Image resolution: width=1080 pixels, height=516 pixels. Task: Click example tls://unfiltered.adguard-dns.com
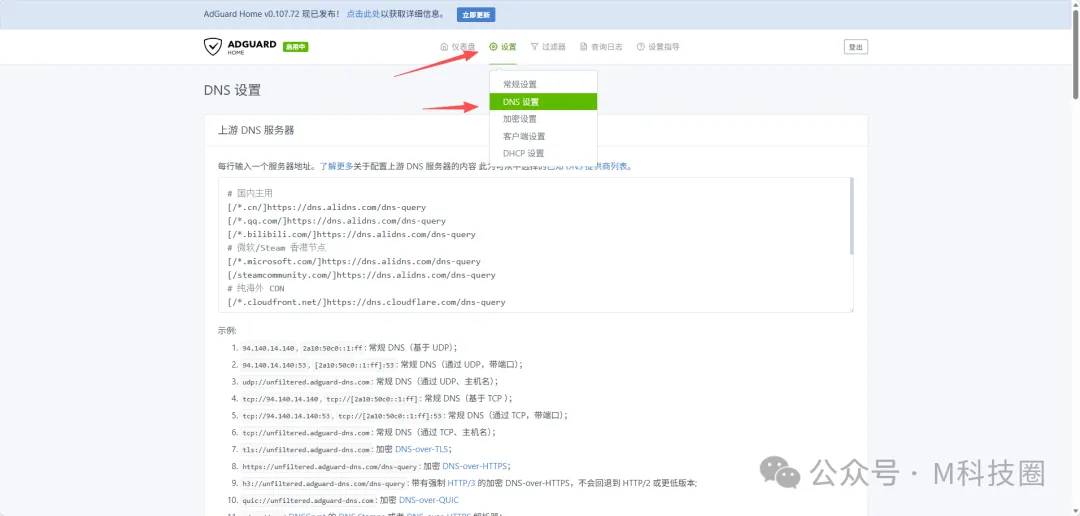click(x=307, y=450)
